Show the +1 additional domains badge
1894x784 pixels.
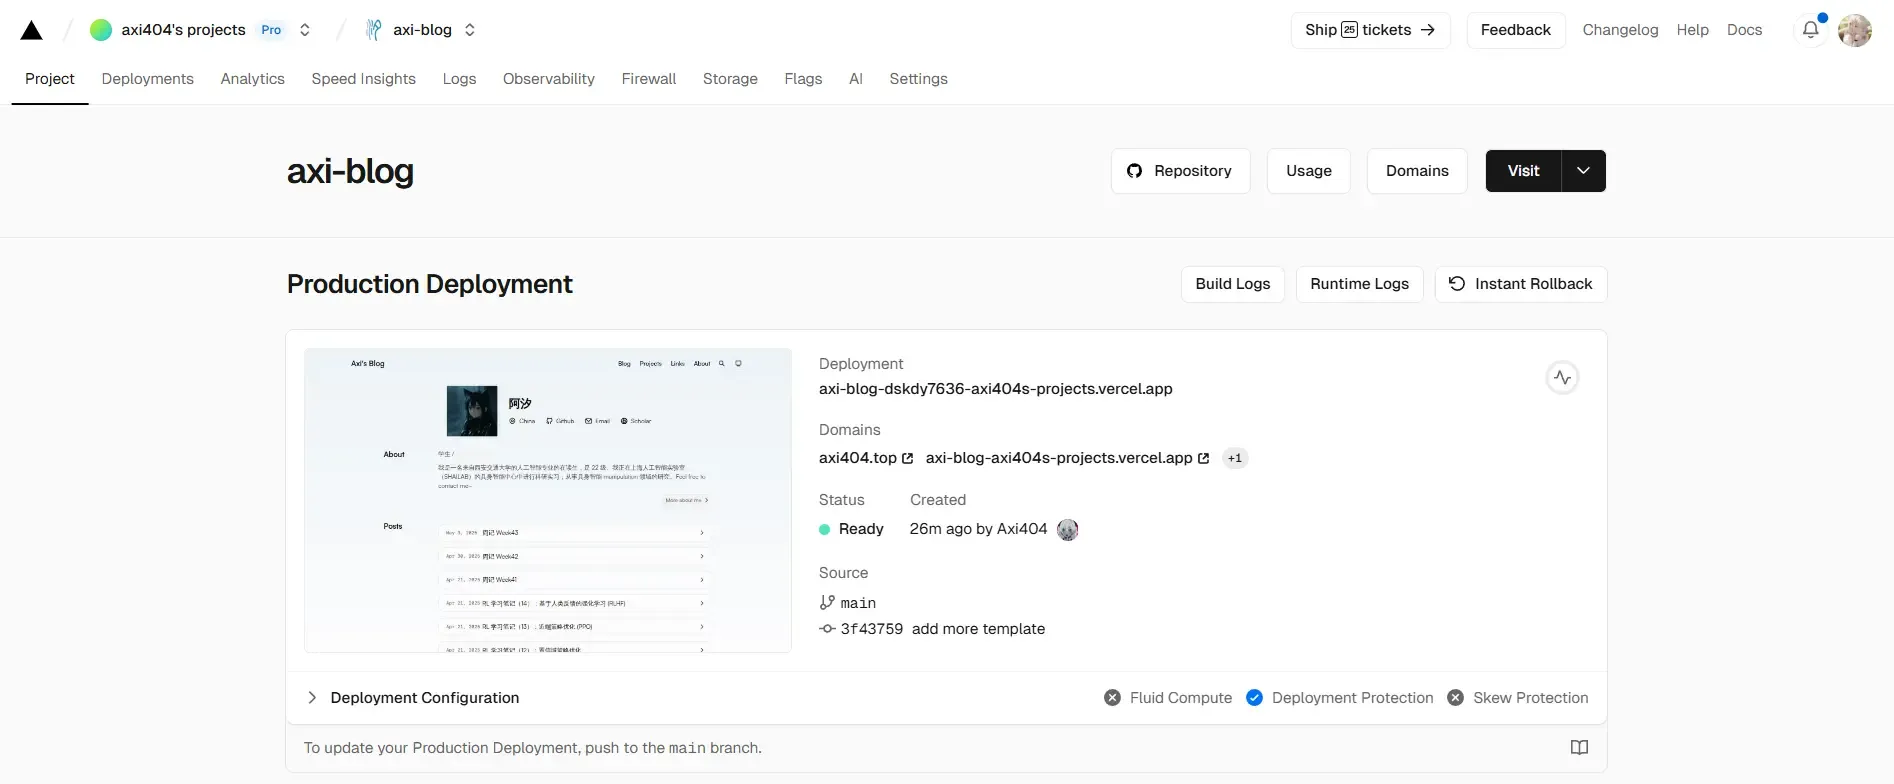[1235, 458]
